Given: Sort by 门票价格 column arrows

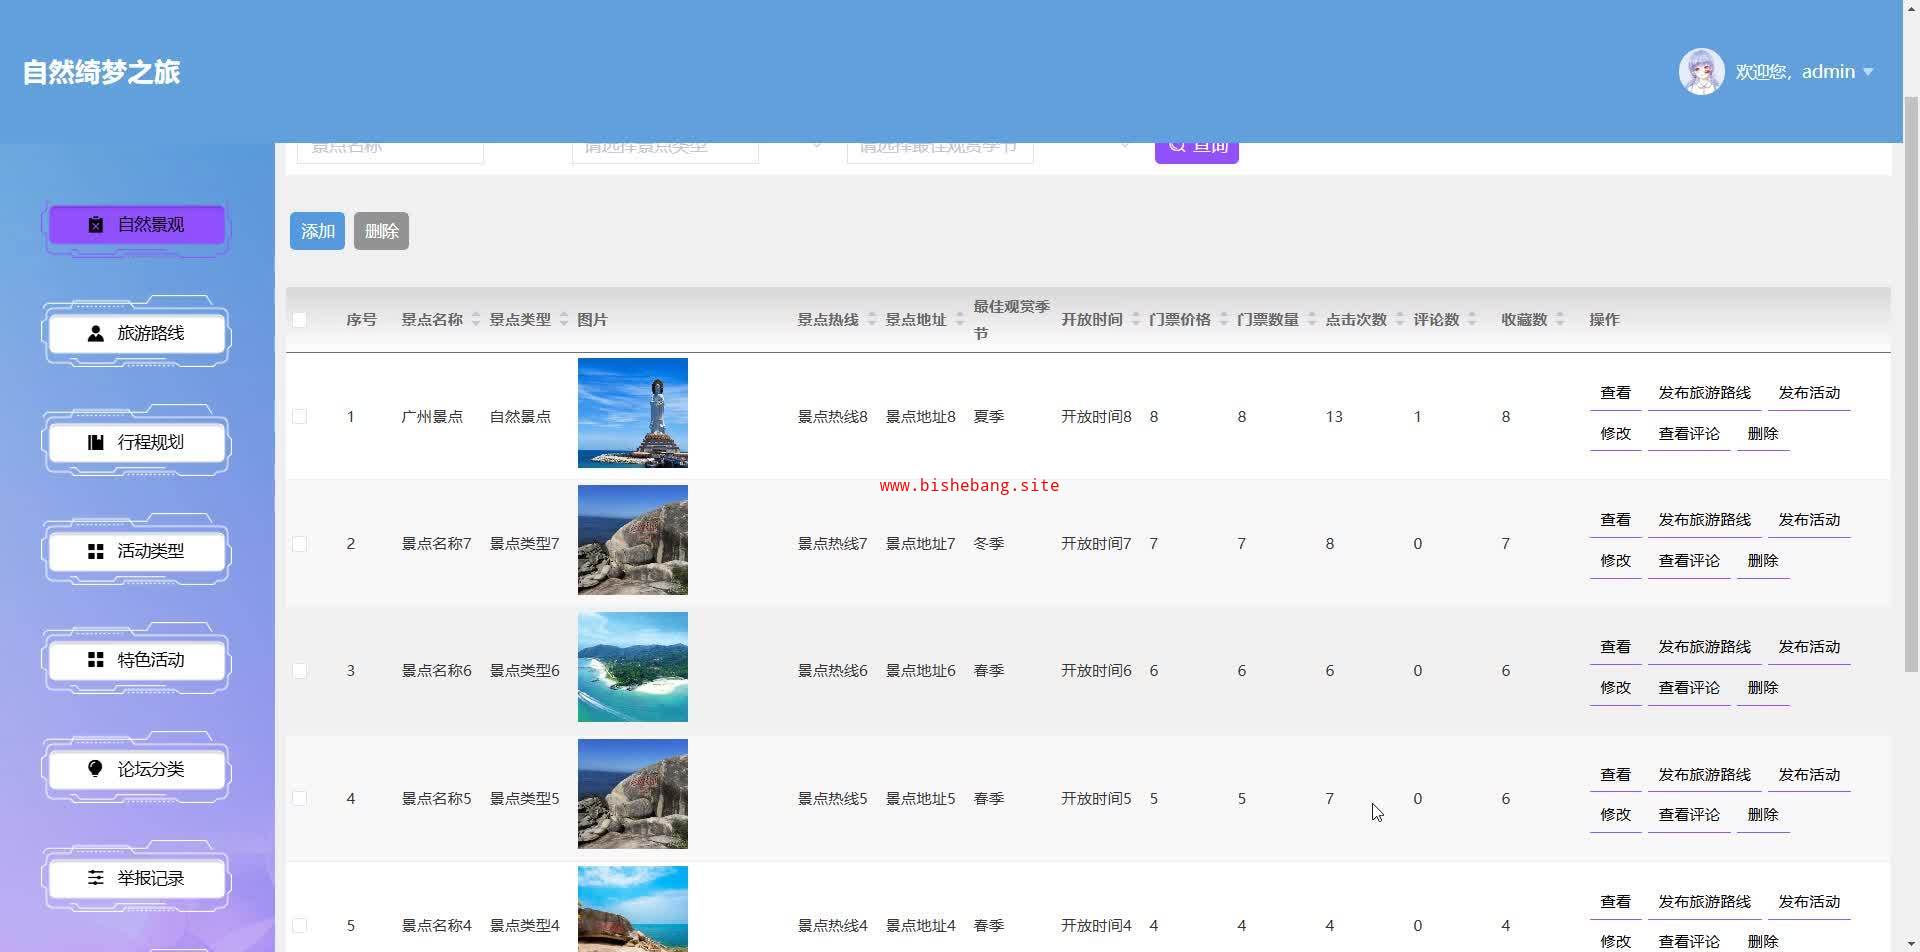Looking at the screenshot, I should 1223,320.
